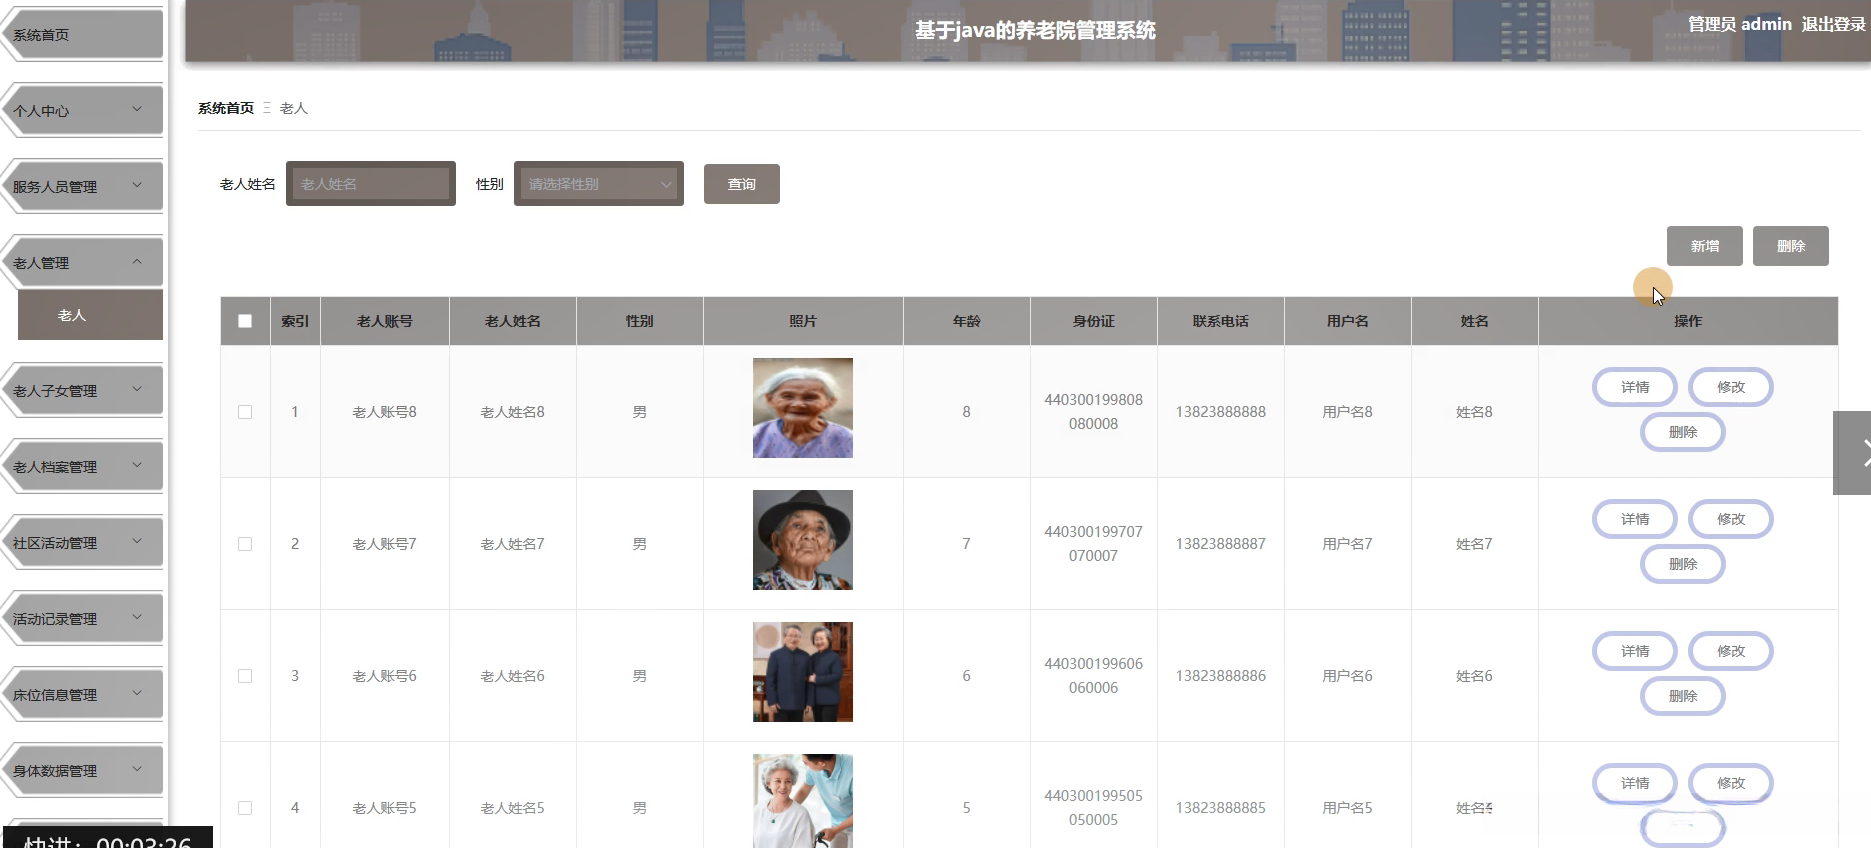Viewport: 1871px width, 848px height.
Task: Click the 联系电话 column header
Action: pos(1221,321)
